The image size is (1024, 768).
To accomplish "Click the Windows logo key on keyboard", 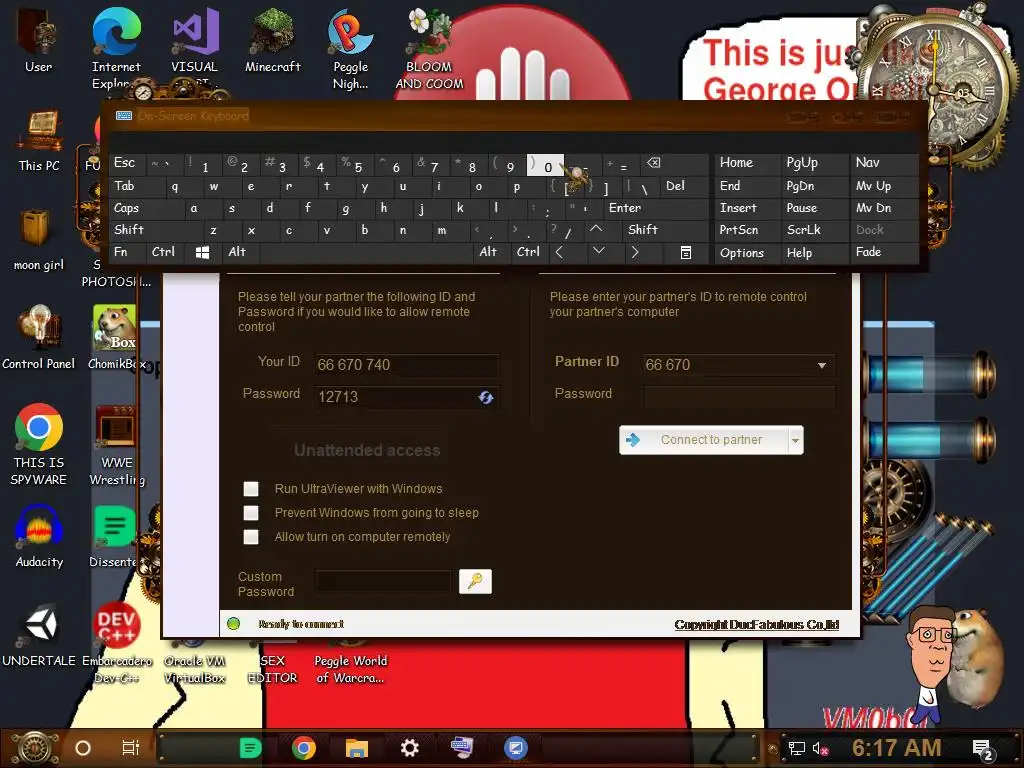I will pos(202,252).
